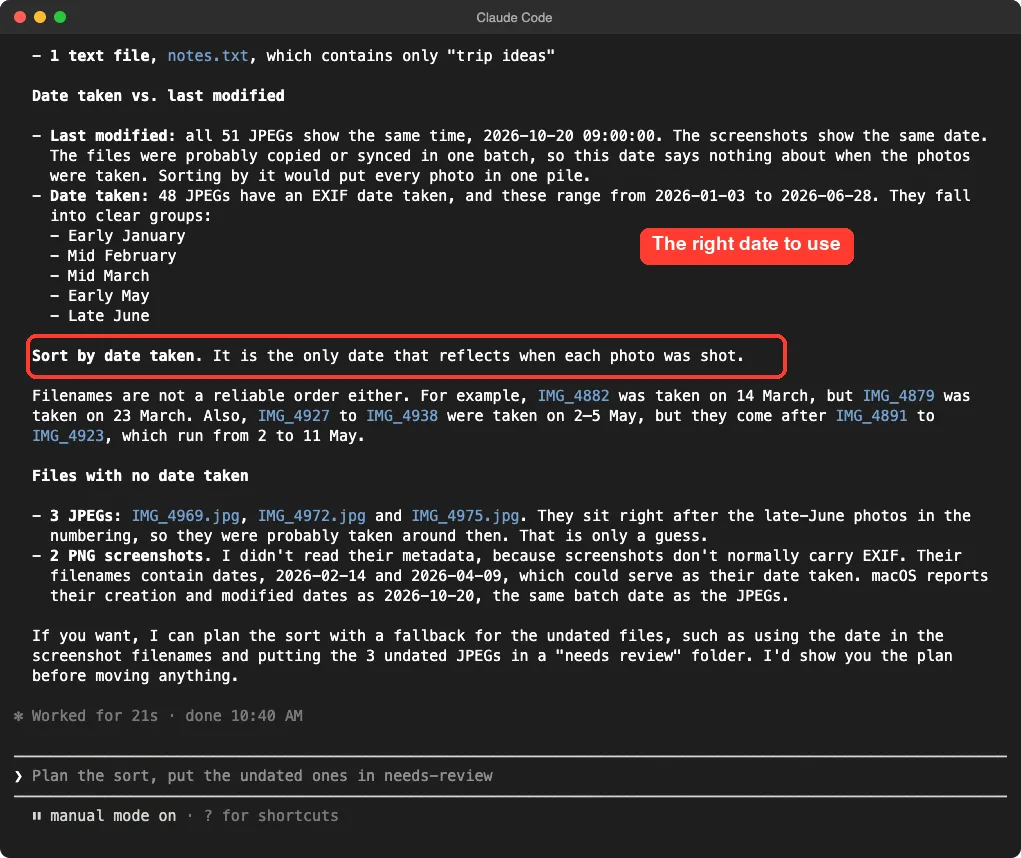Click the yellow minimize window button
1021x858 pixels.
40,17
